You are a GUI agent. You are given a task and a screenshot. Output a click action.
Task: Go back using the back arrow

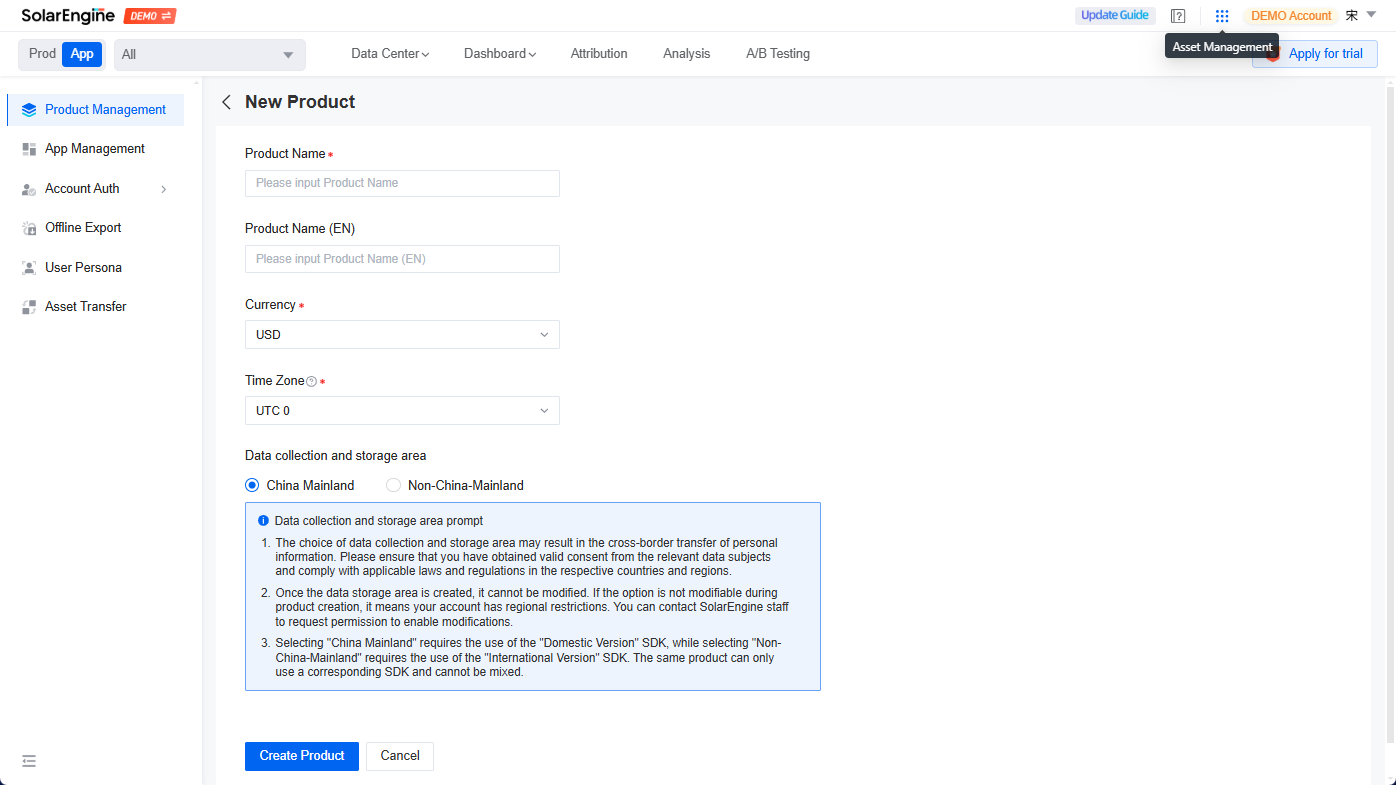pyautogui.click(x=226, y=102)
